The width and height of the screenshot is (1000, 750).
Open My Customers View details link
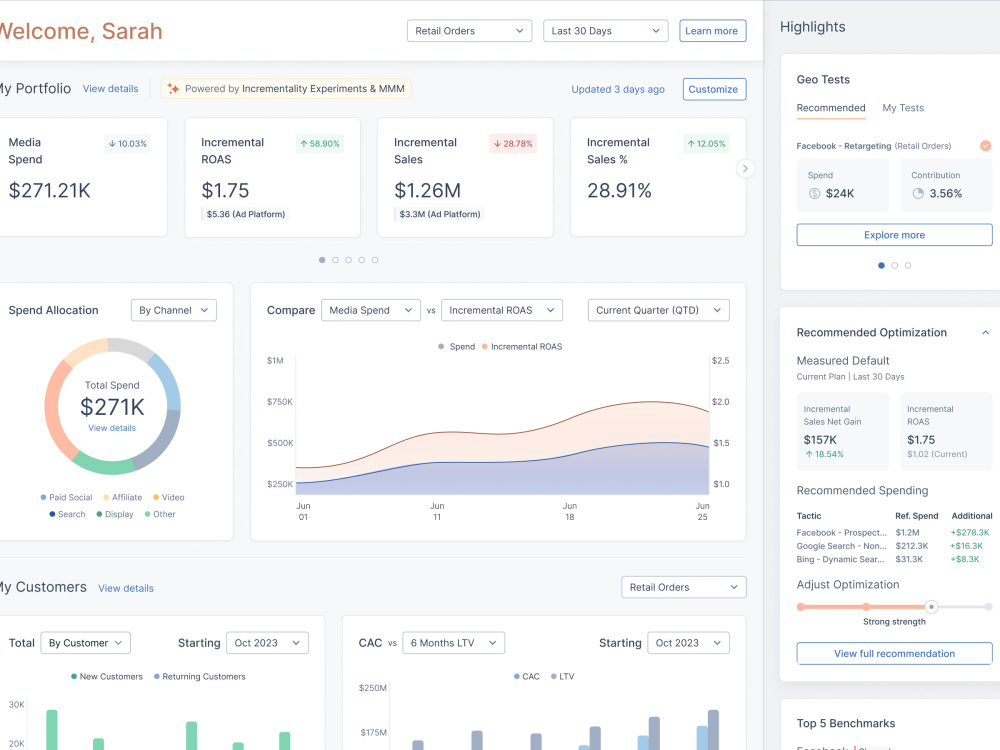coord(126,588)
